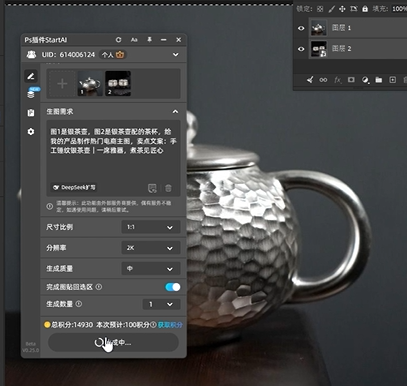Click the user avatar icon beside UID
407x386 pixels.
coord(31,54)
